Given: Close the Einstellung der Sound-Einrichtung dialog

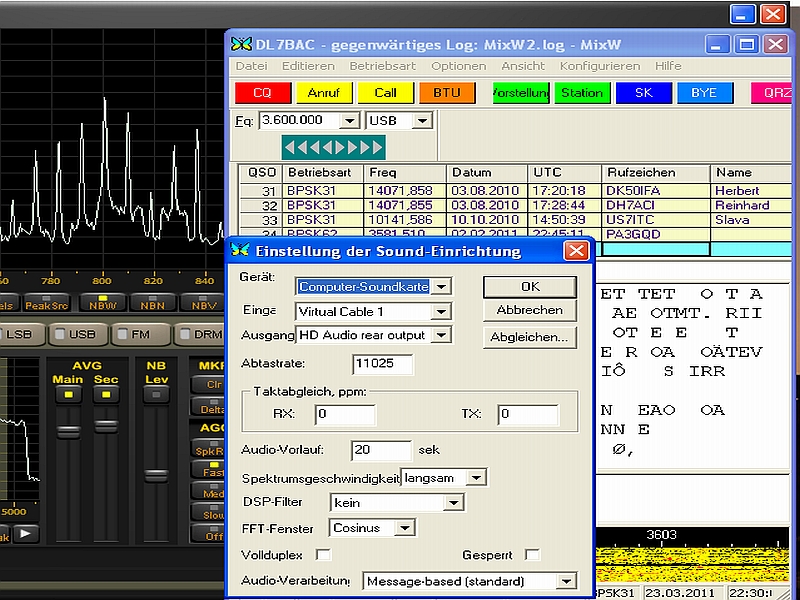Looking at the screenshot, I should click(577, 251).
